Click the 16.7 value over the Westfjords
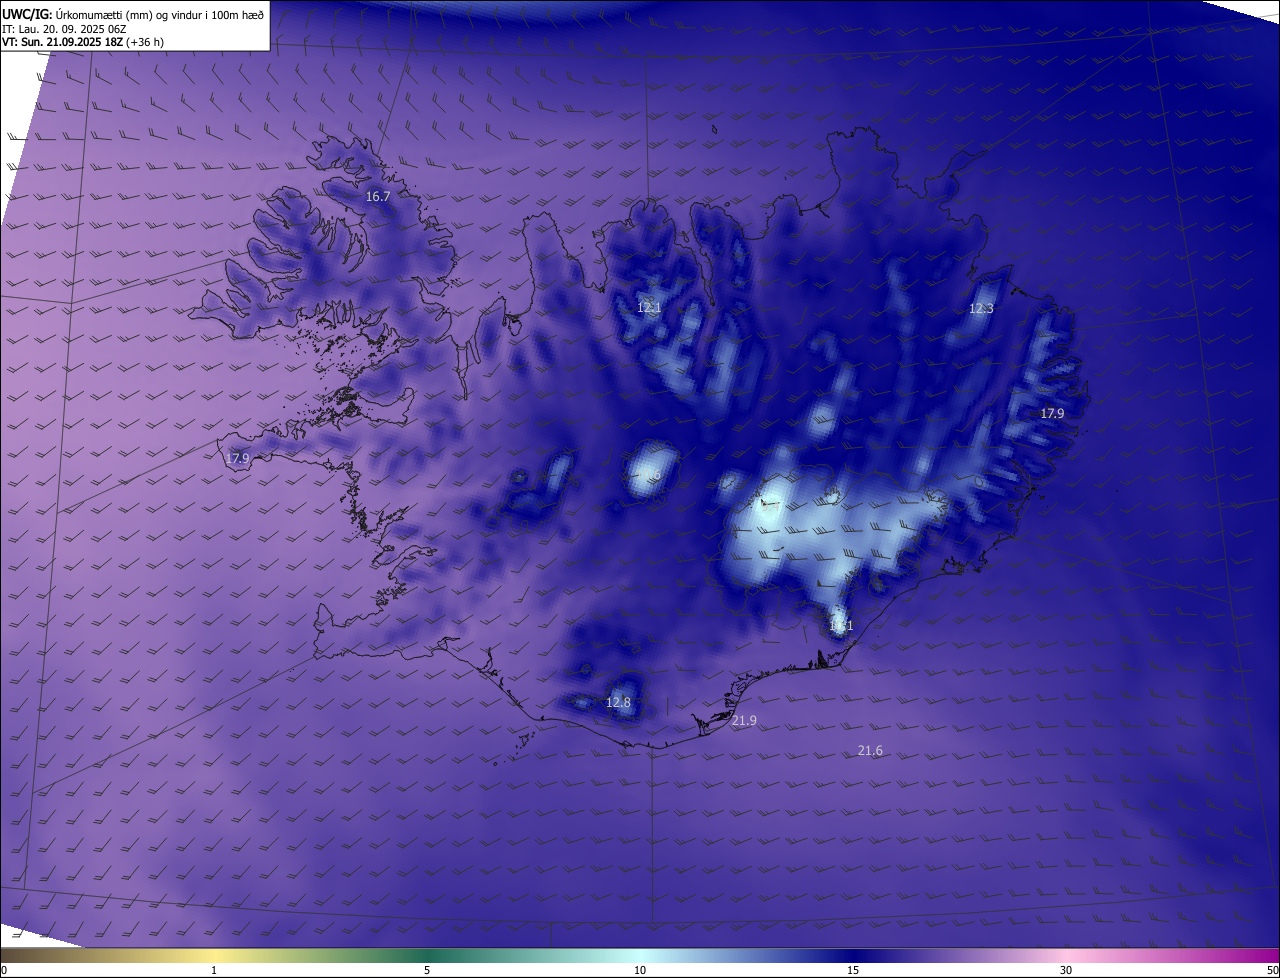 tap(378, 197)
